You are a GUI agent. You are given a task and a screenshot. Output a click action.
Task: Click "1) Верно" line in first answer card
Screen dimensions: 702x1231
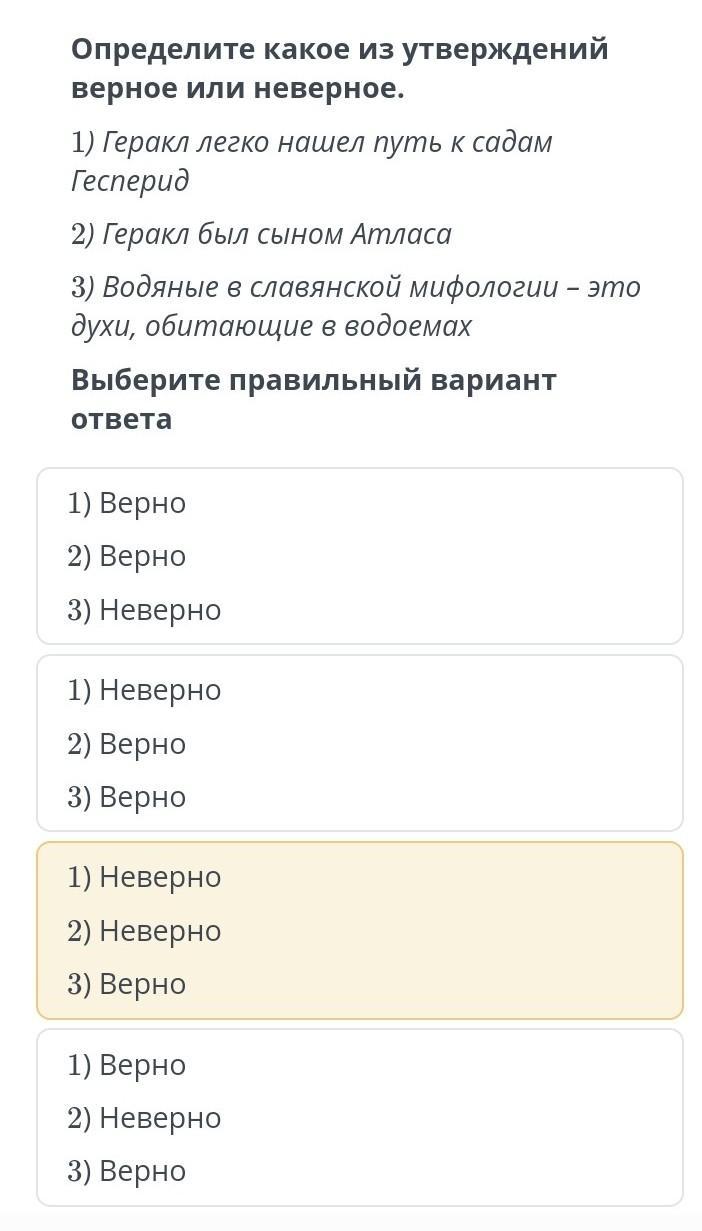(x=127, y=503)
